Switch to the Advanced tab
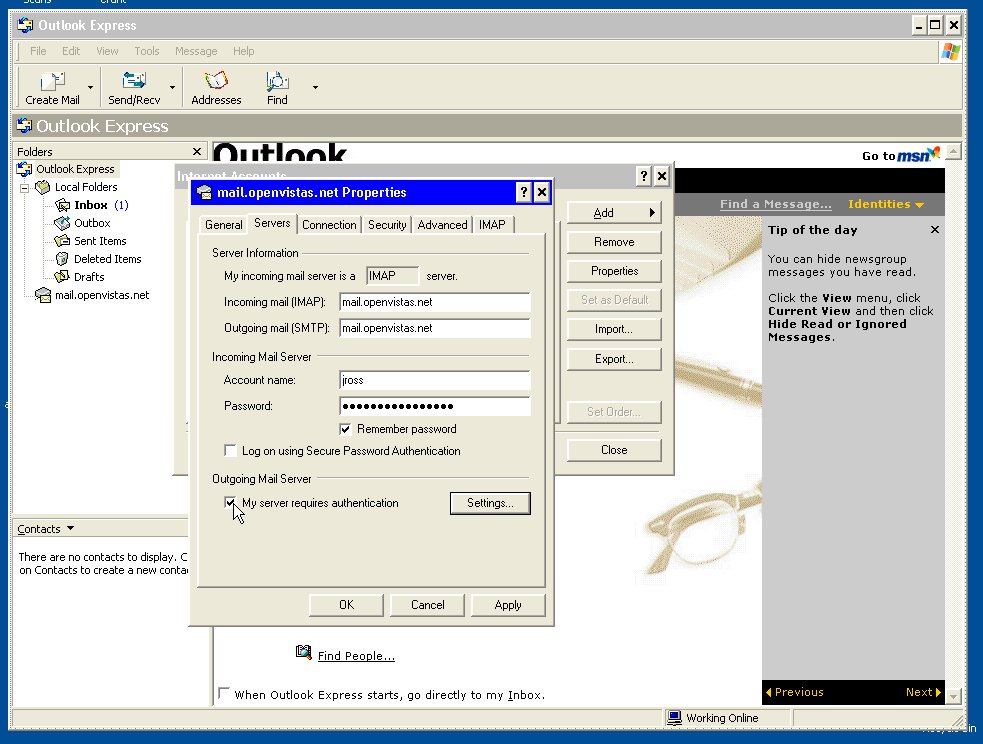 tap(443, 225)
